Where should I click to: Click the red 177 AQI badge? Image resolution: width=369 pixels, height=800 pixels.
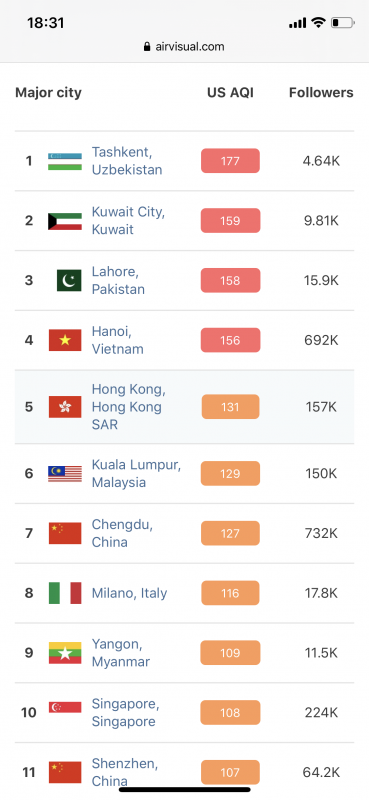[230, 161]
